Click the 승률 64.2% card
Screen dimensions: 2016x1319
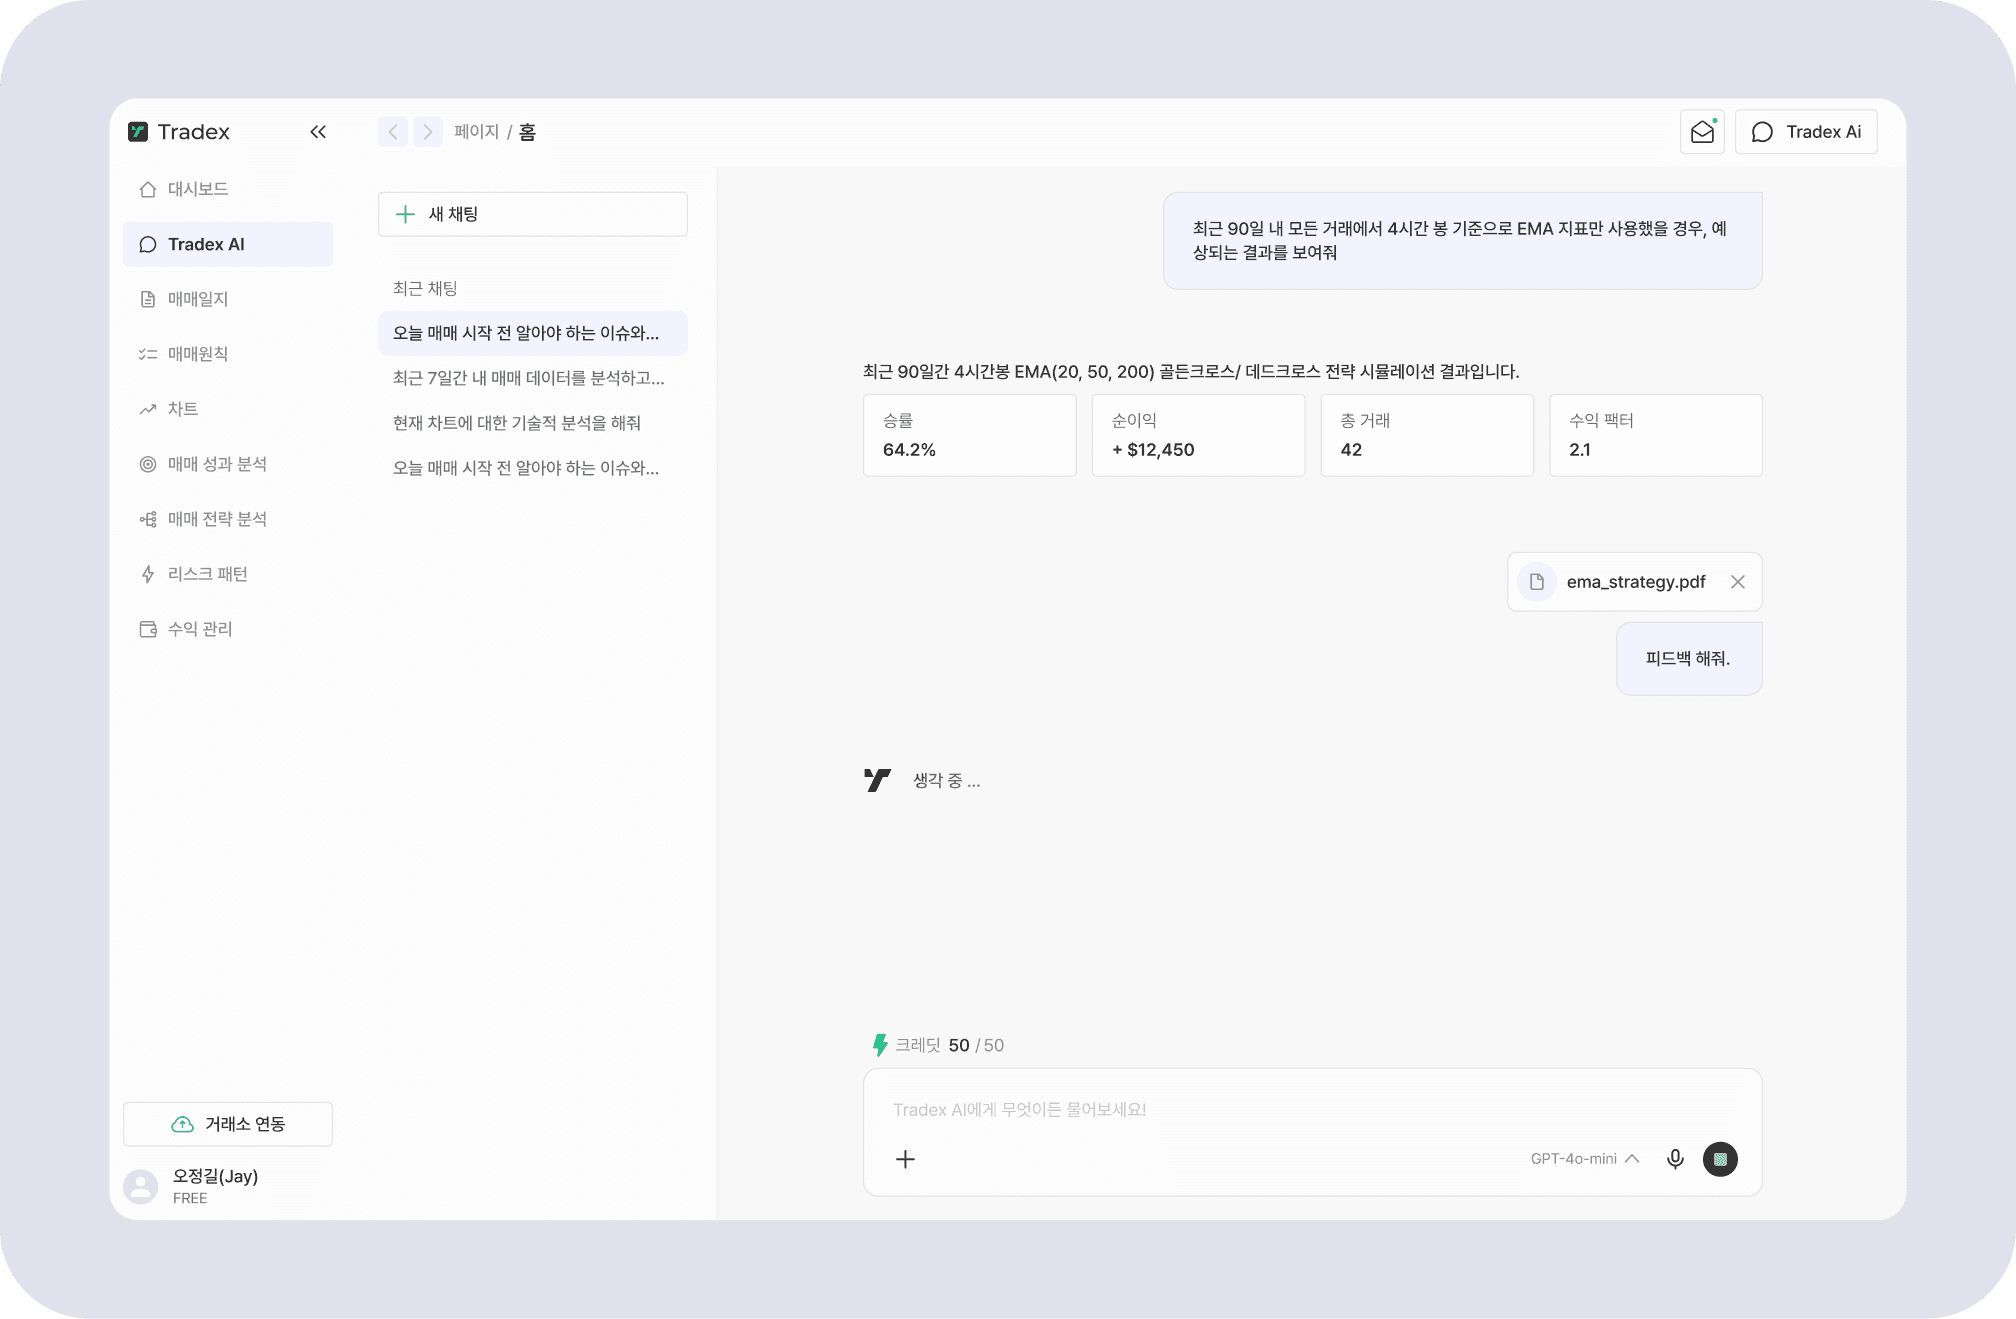coord(970,435)
